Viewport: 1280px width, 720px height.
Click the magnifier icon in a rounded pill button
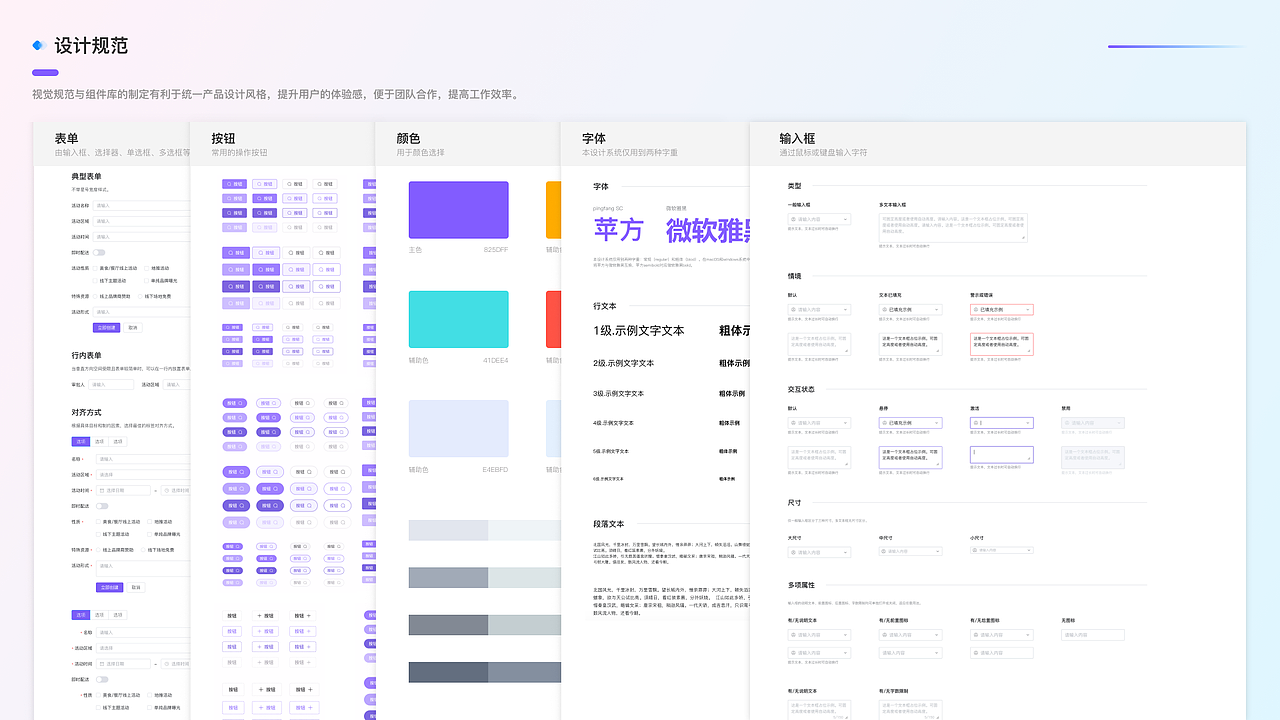[x=240, y=403]
